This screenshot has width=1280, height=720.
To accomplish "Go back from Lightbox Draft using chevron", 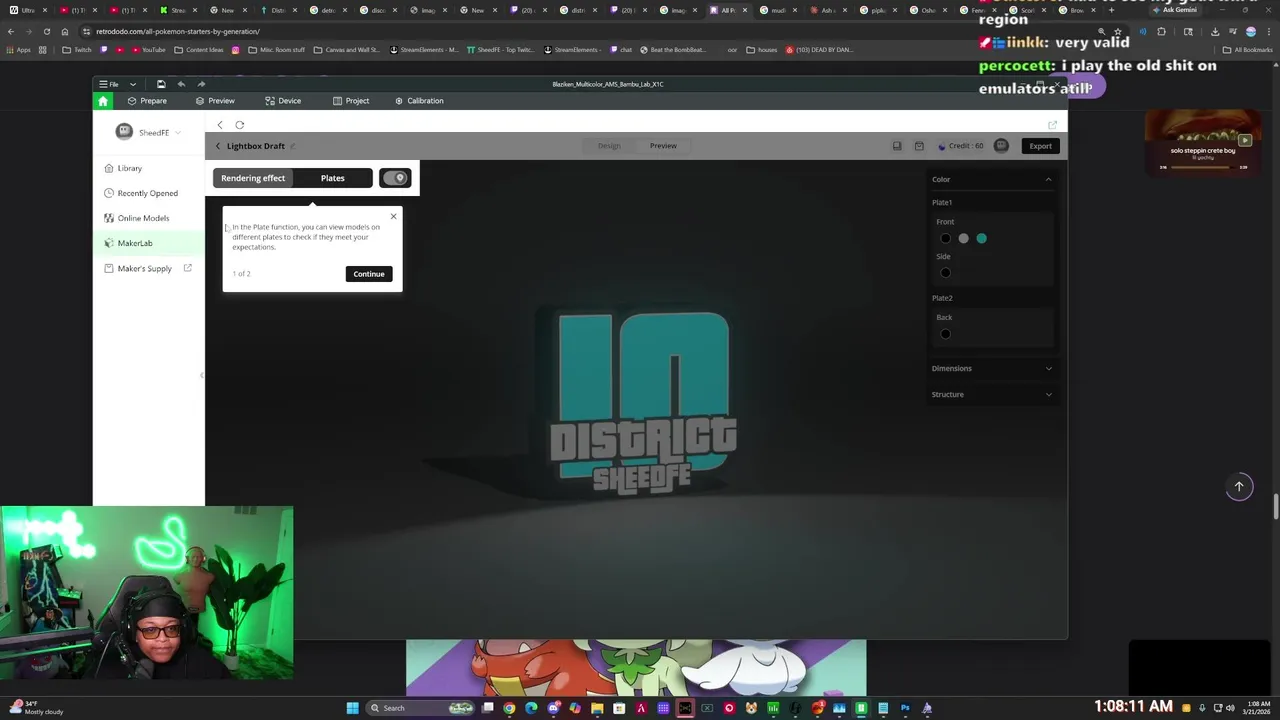I will [x=218, y=146].
